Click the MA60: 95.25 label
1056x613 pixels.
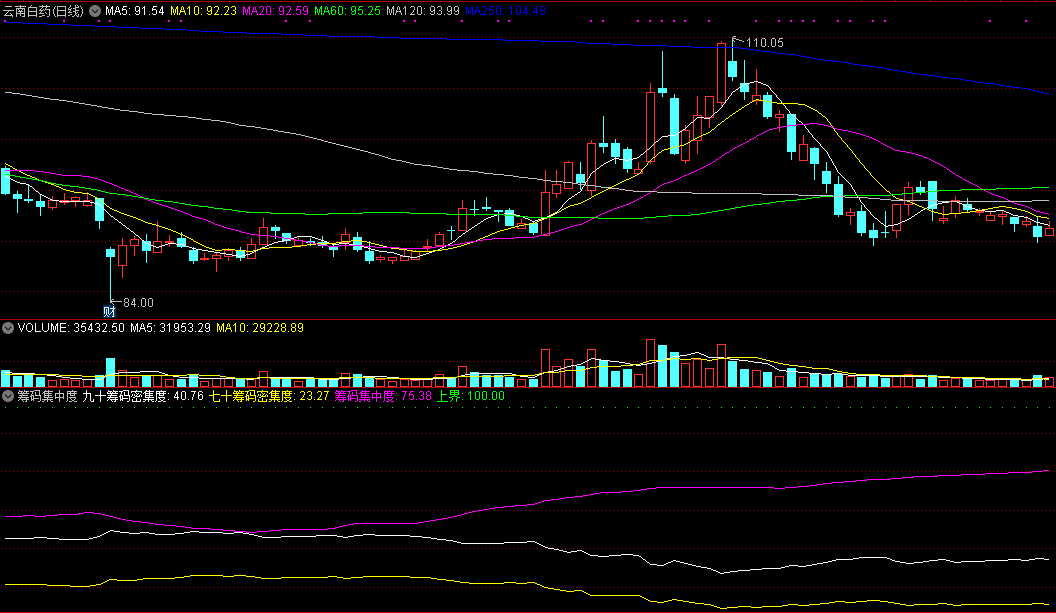coord(348,11)
